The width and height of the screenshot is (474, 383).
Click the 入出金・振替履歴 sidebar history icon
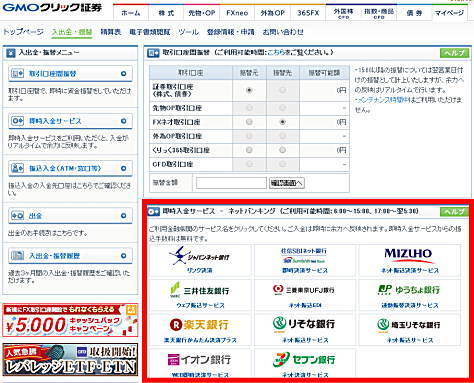[x=17, y=256]
